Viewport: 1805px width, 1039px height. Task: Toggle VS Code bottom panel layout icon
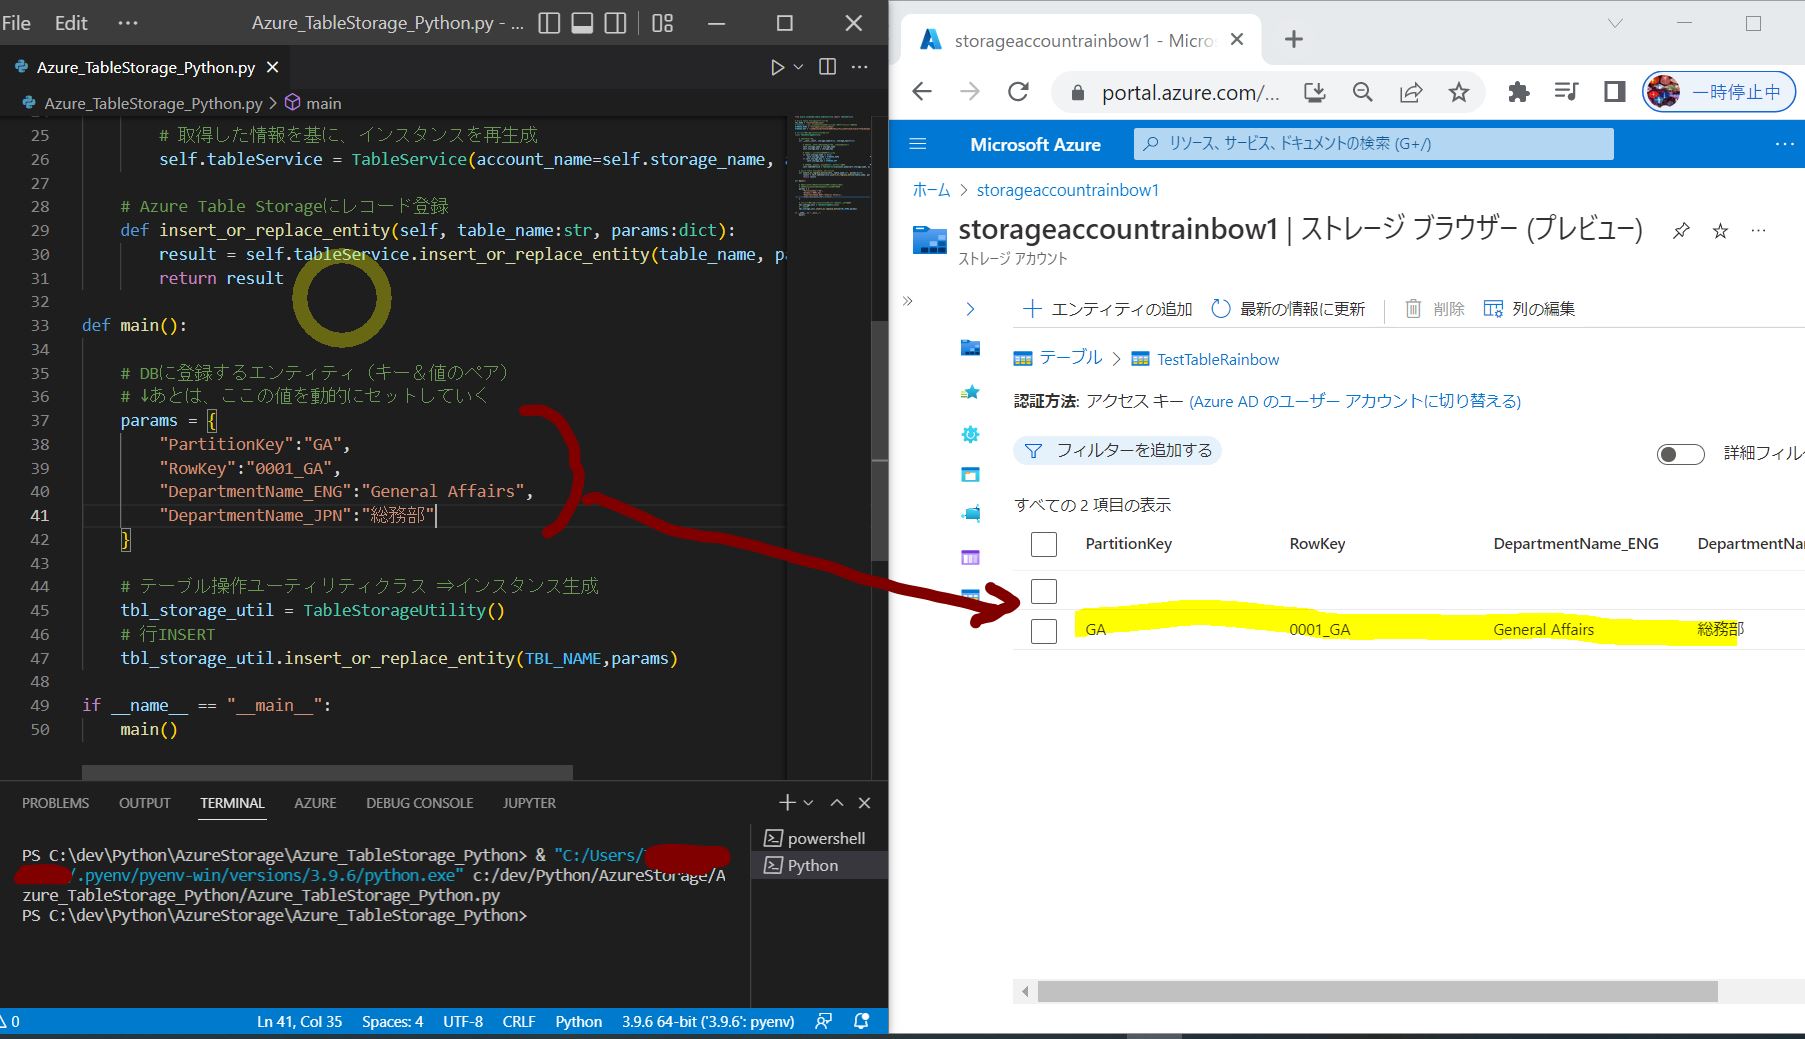pos(582,23)
